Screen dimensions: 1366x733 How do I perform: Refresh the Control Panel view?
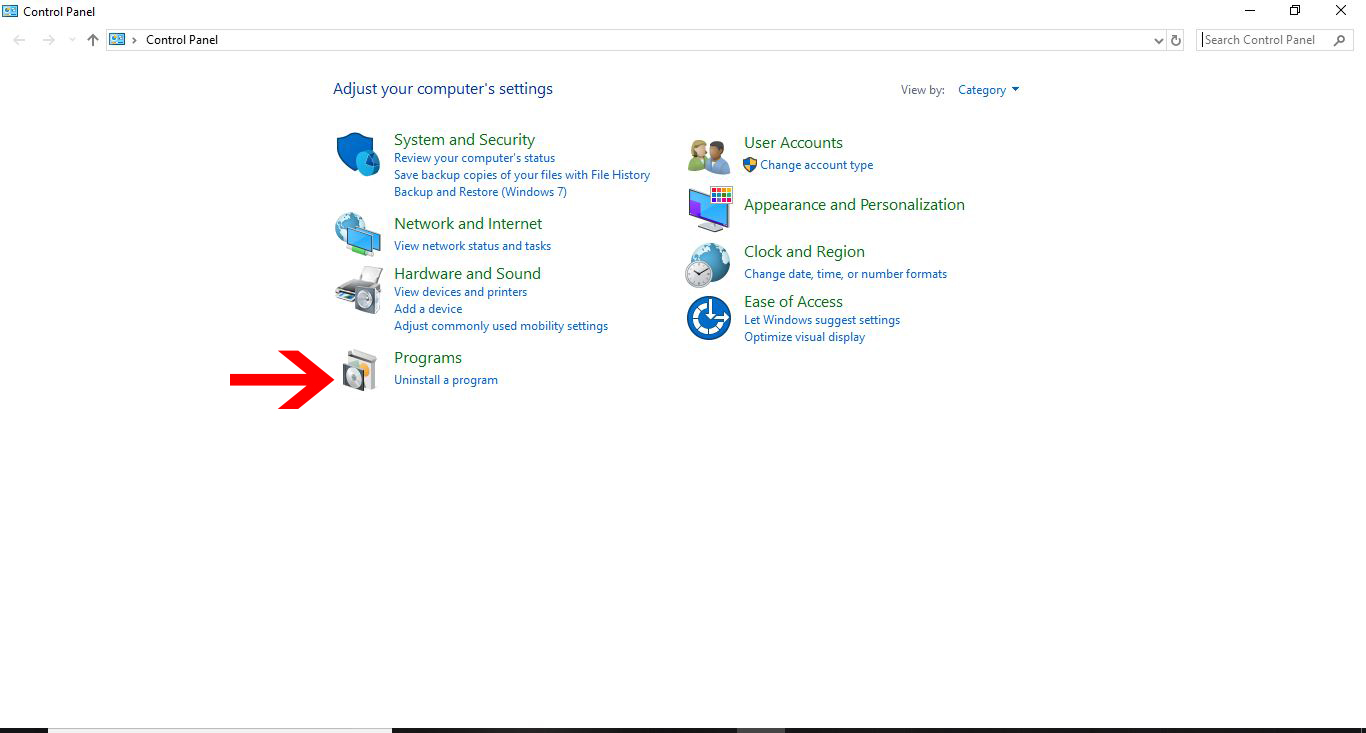(1176, 40)
